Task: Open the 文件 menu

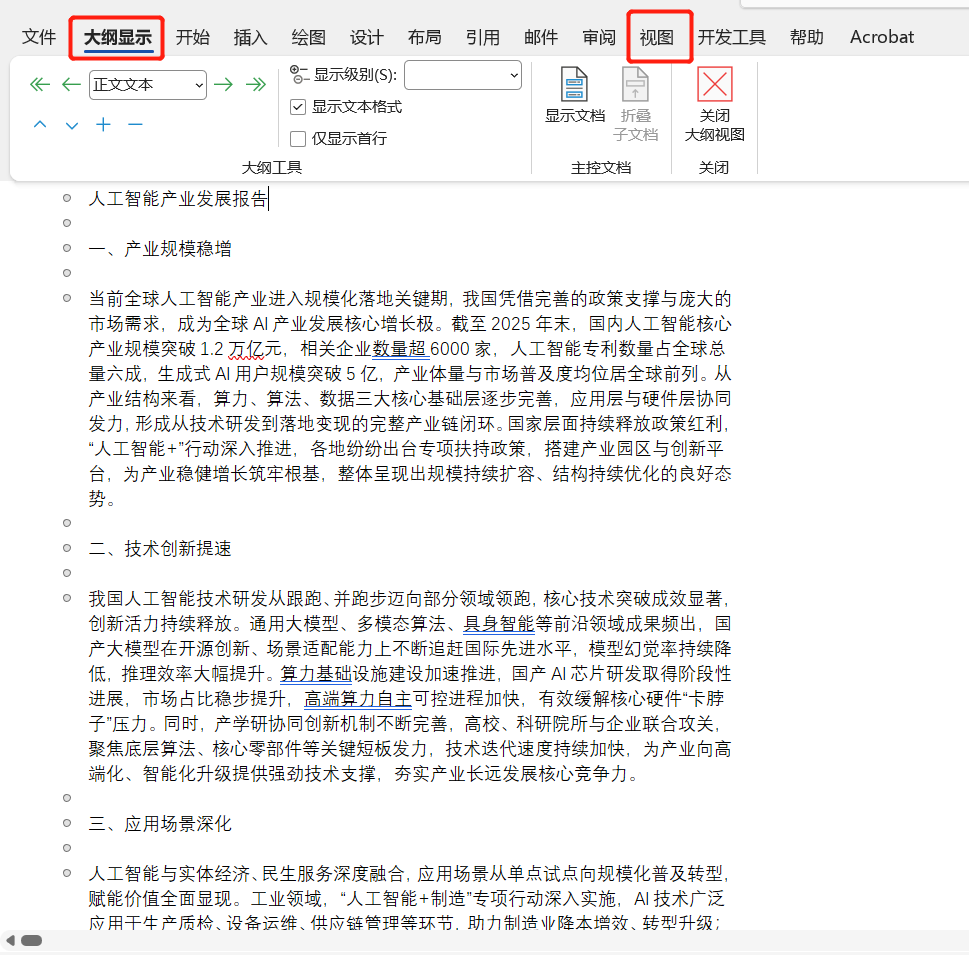Action: (x=39, y=37)
